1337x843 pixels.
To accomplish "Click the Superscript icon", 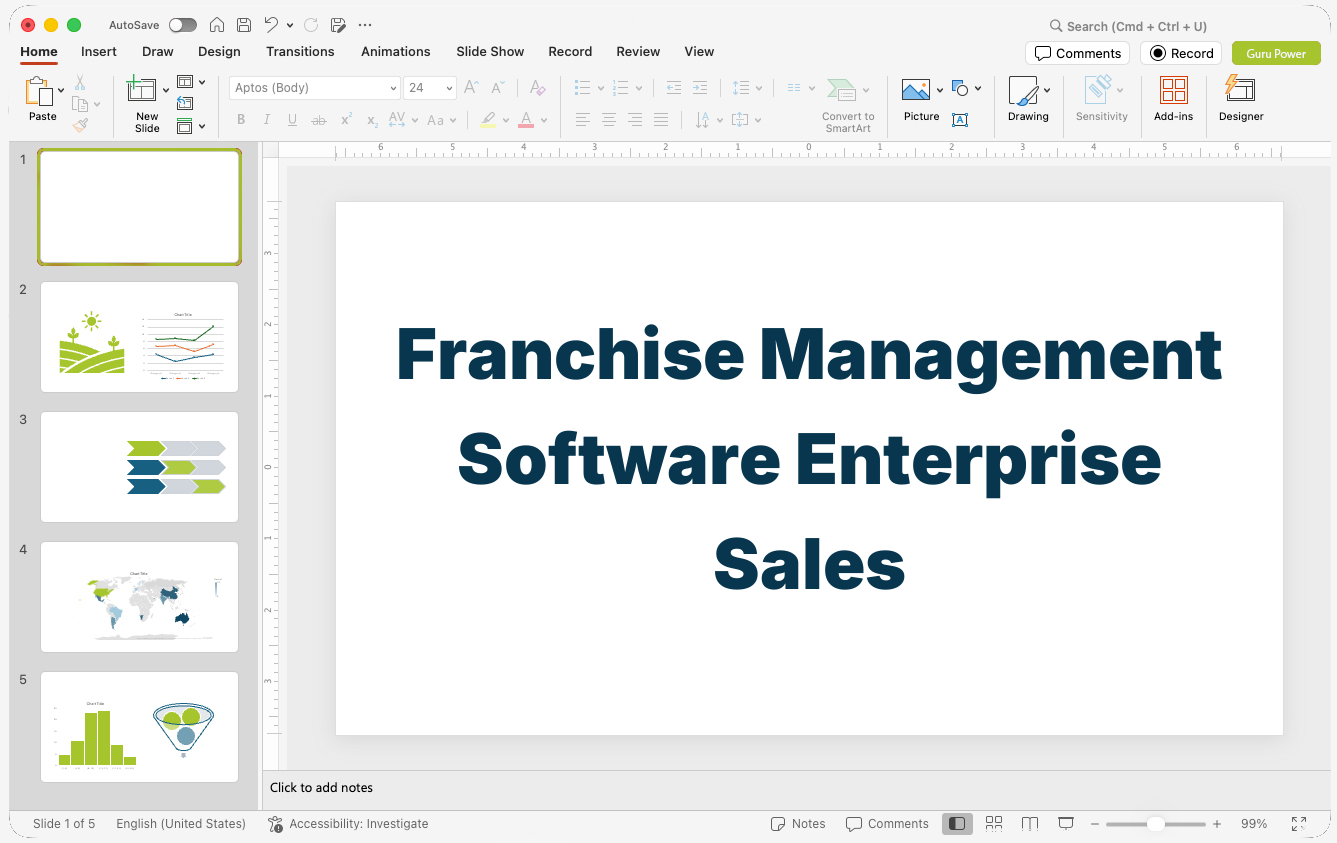I will point(346,120).
